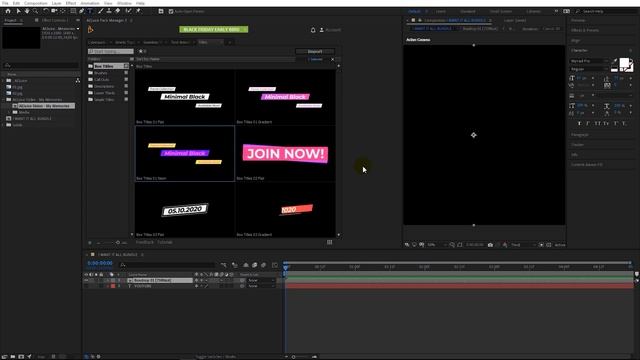640x360 pixels.
Task: Select the Selection (arrow) tool
Action: click(x=18, y=11)
